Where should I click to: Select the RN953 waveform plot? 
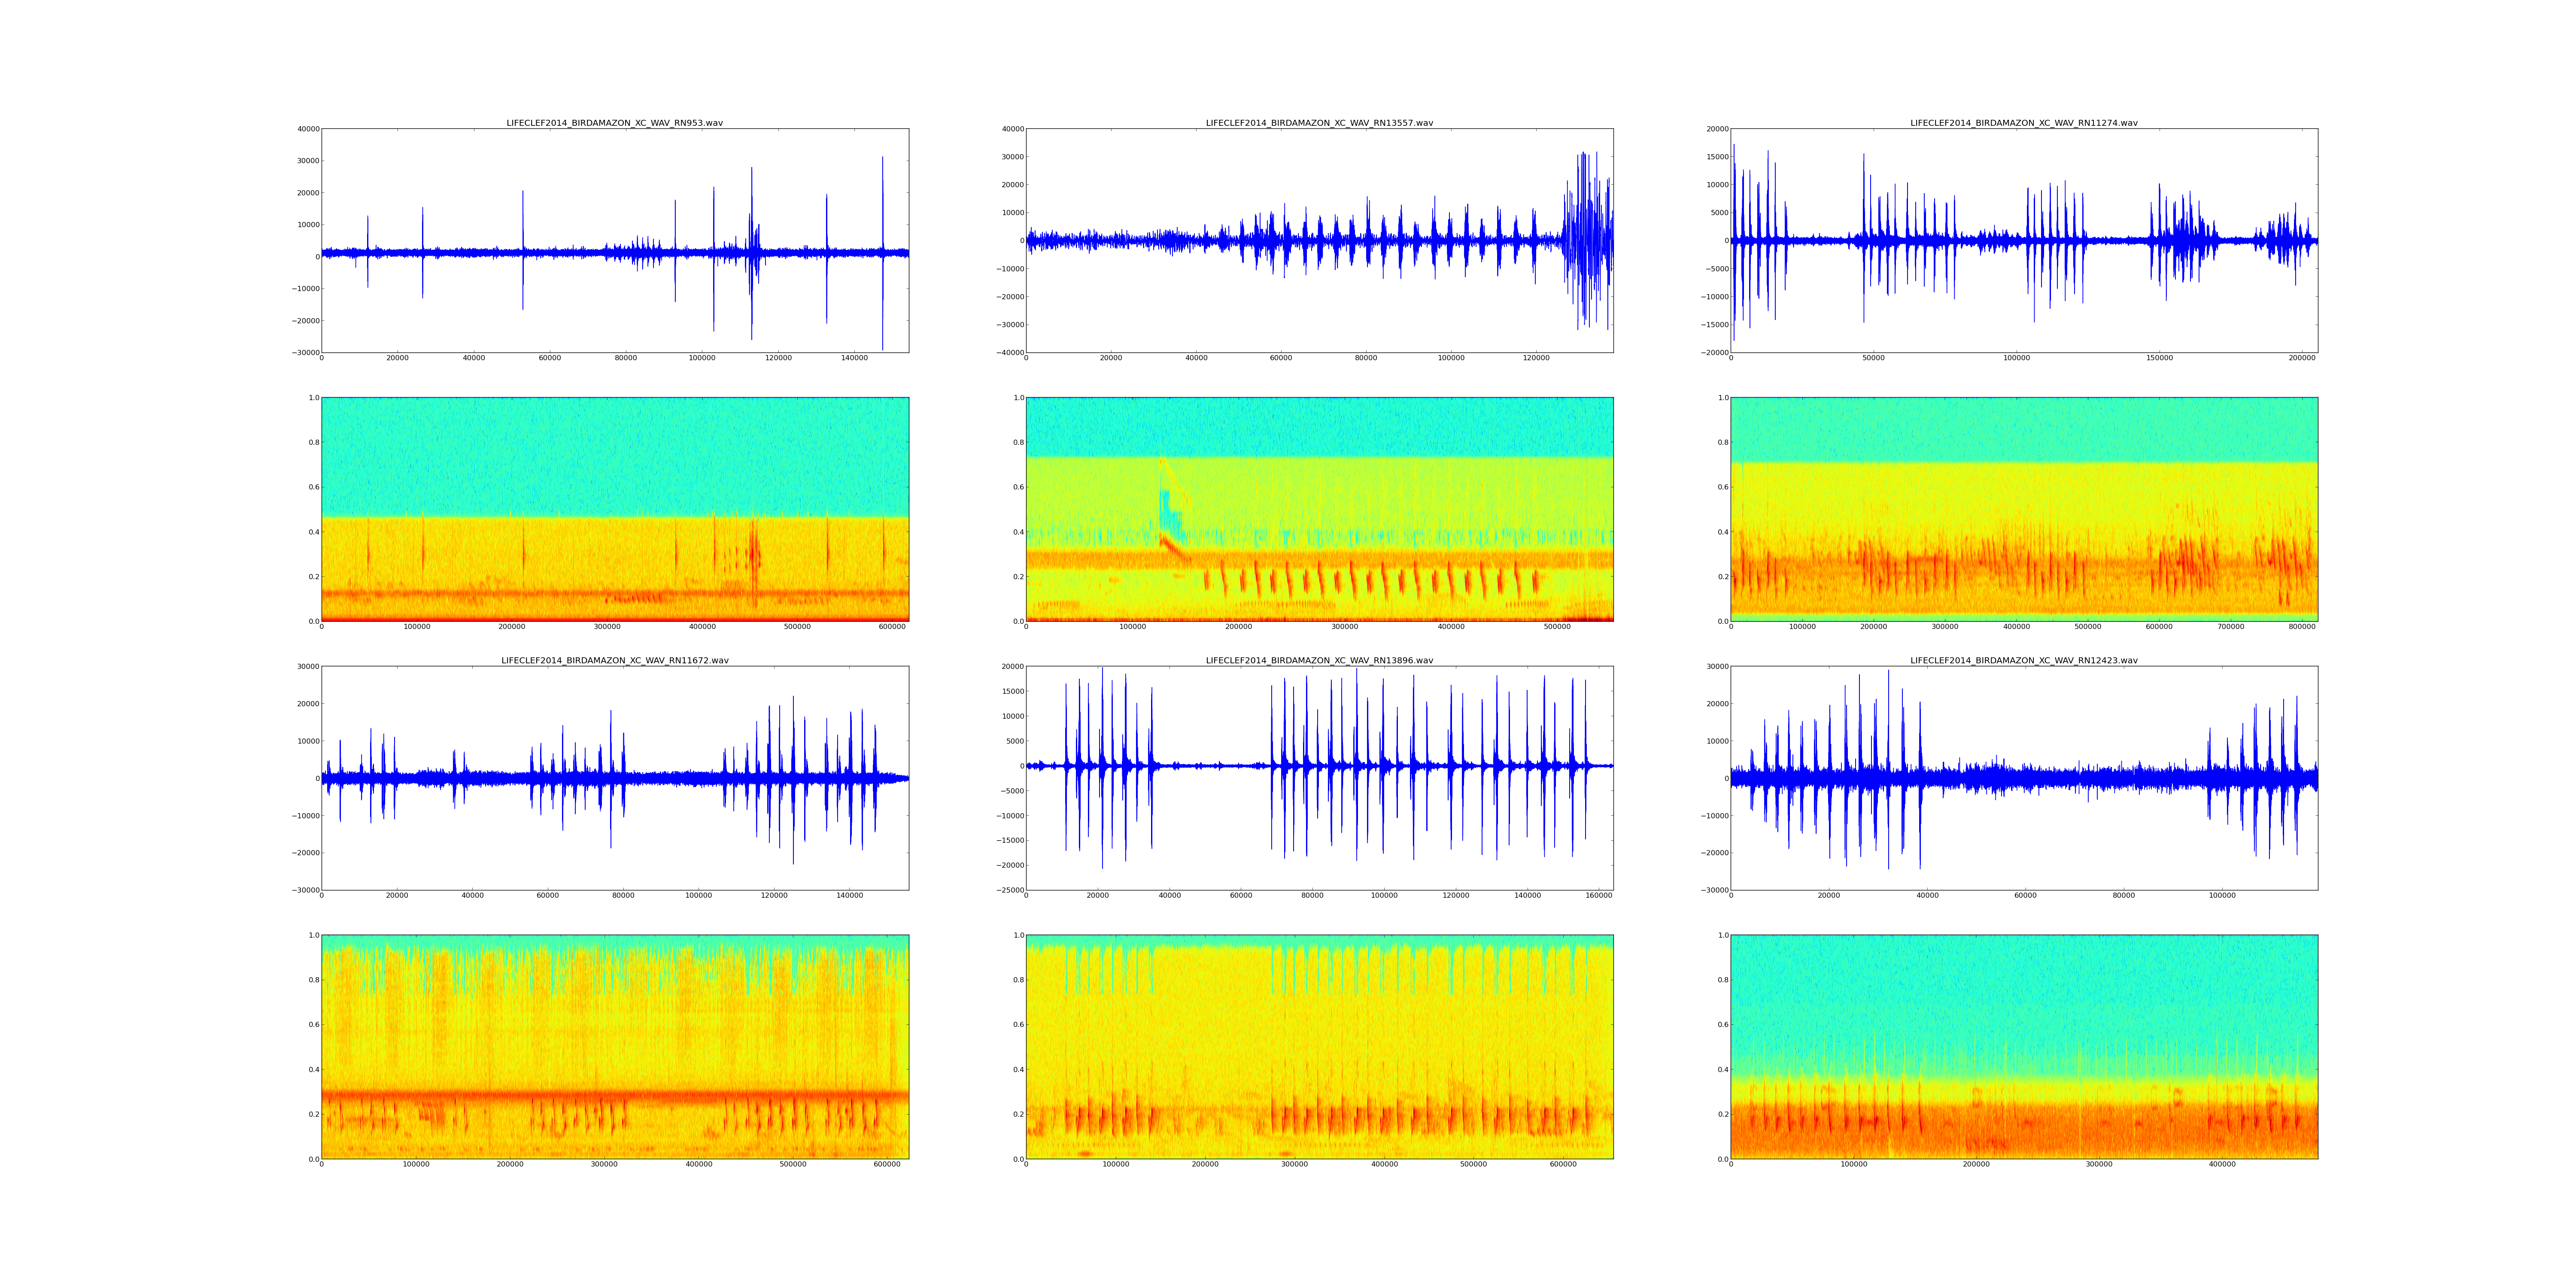click(x=614, y=240)
